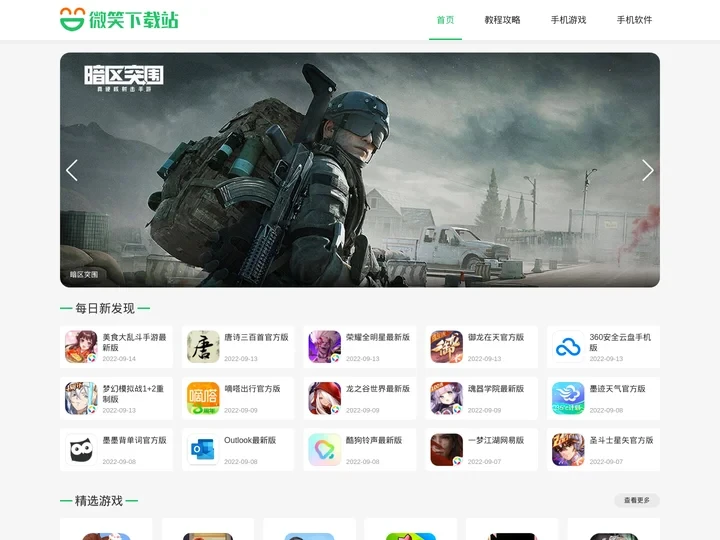Open 唐诗三百首 app icon

pyautogui.click(x=203, y=347)
